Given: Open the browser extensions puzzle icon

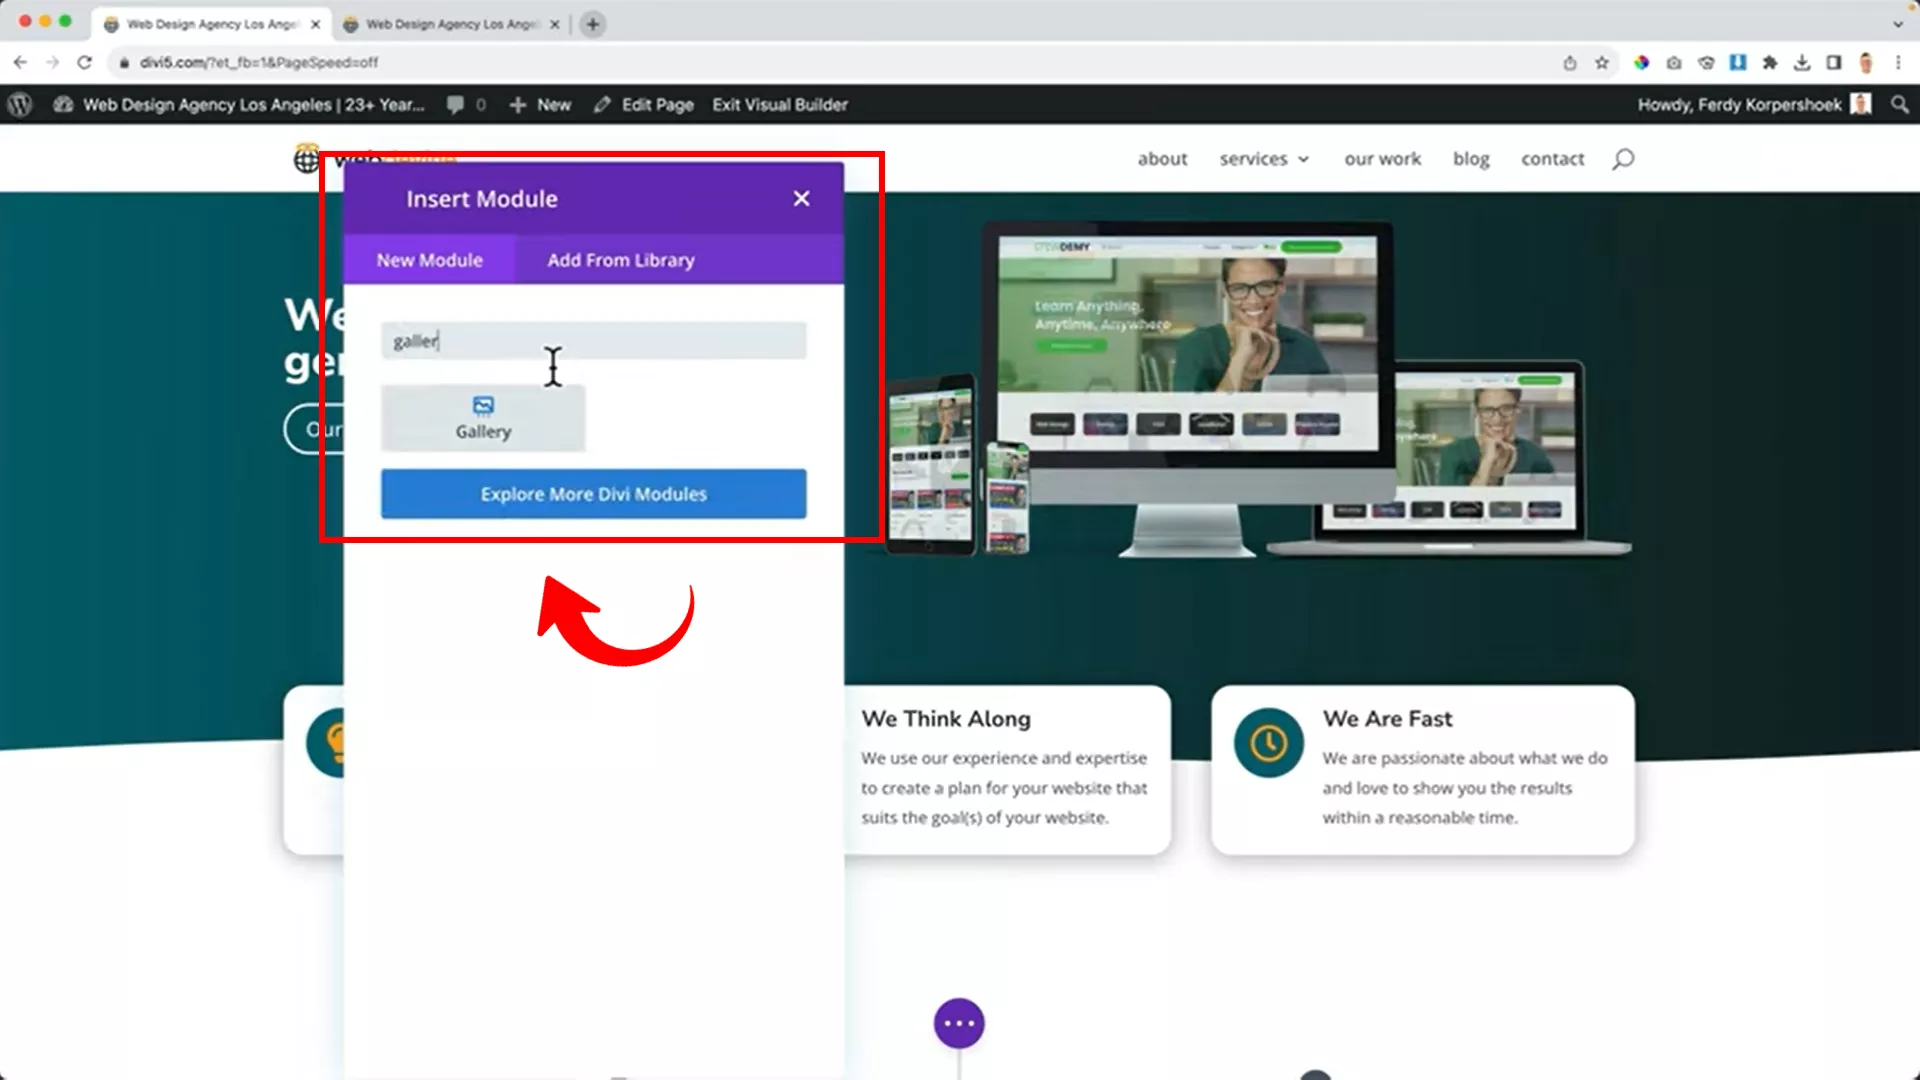Looking at the screenshot, I should coord(1769,62).
